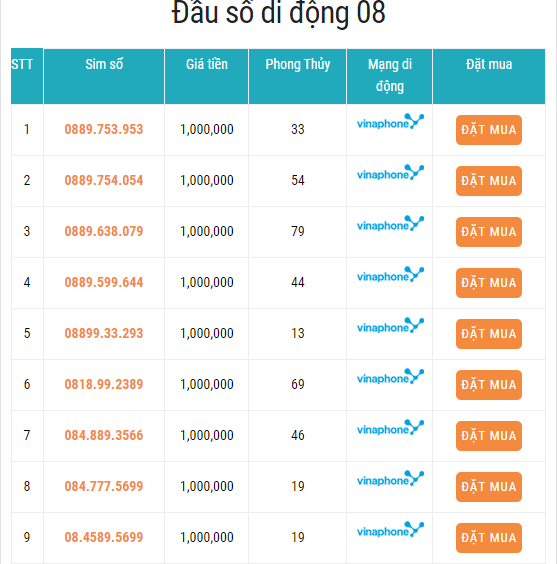Screen dimensions: 557x564
Task: Select SIM number 08899.33.293
Action: [x=104, y=333]
